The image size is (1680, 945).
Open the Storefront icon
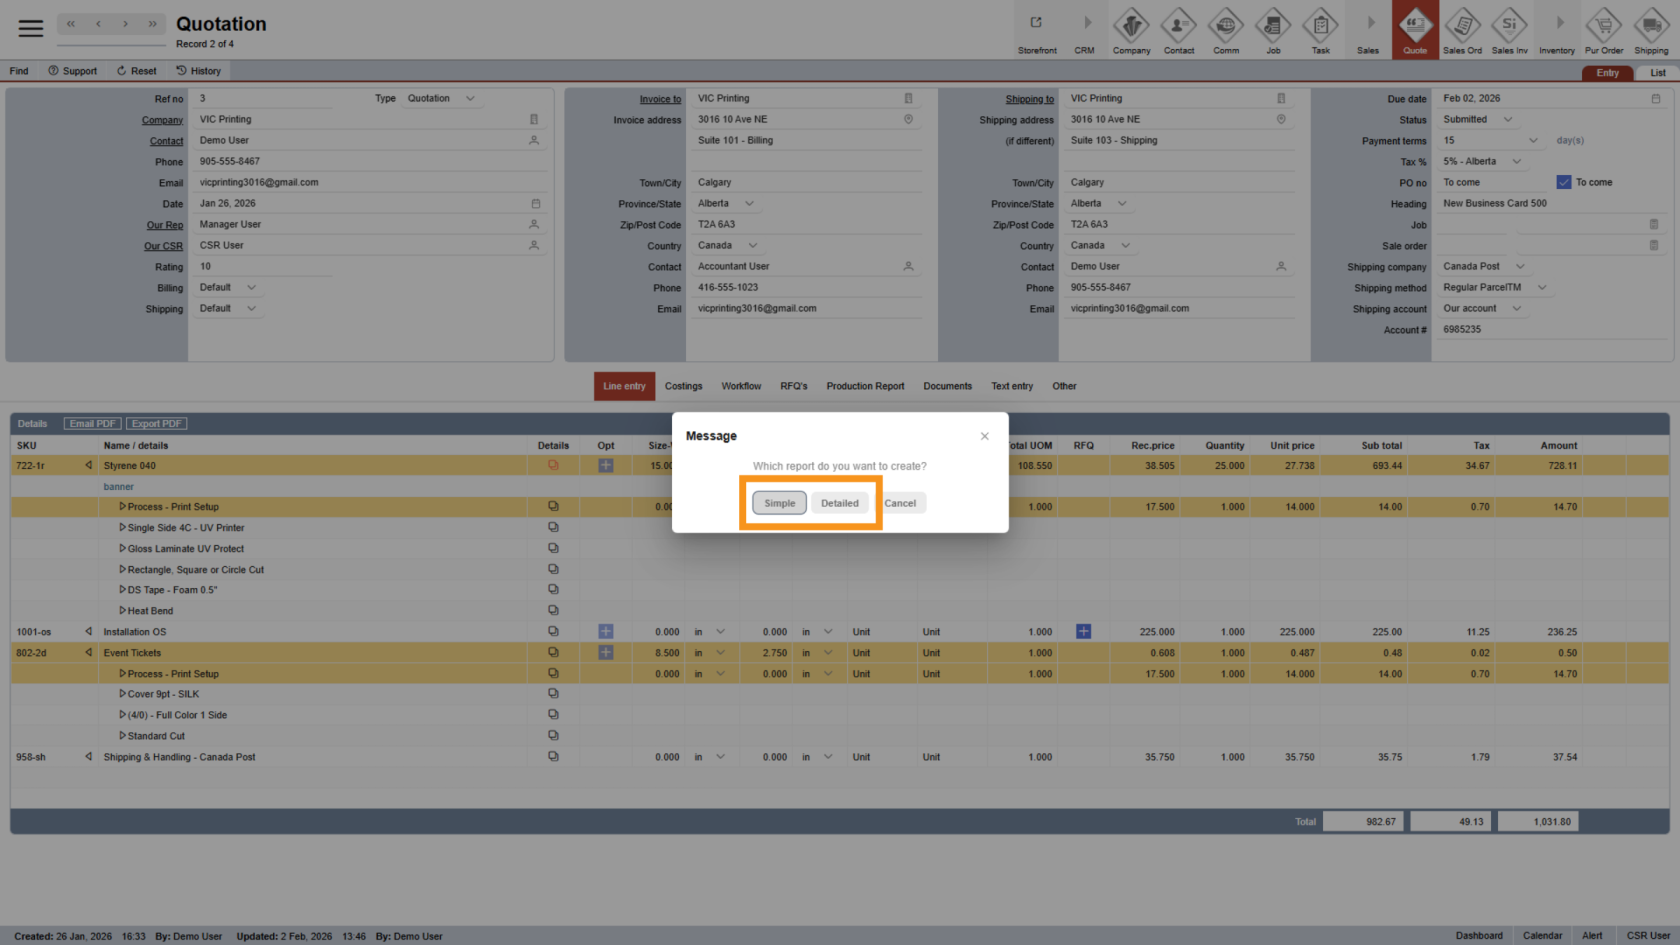coord(1037,29)
